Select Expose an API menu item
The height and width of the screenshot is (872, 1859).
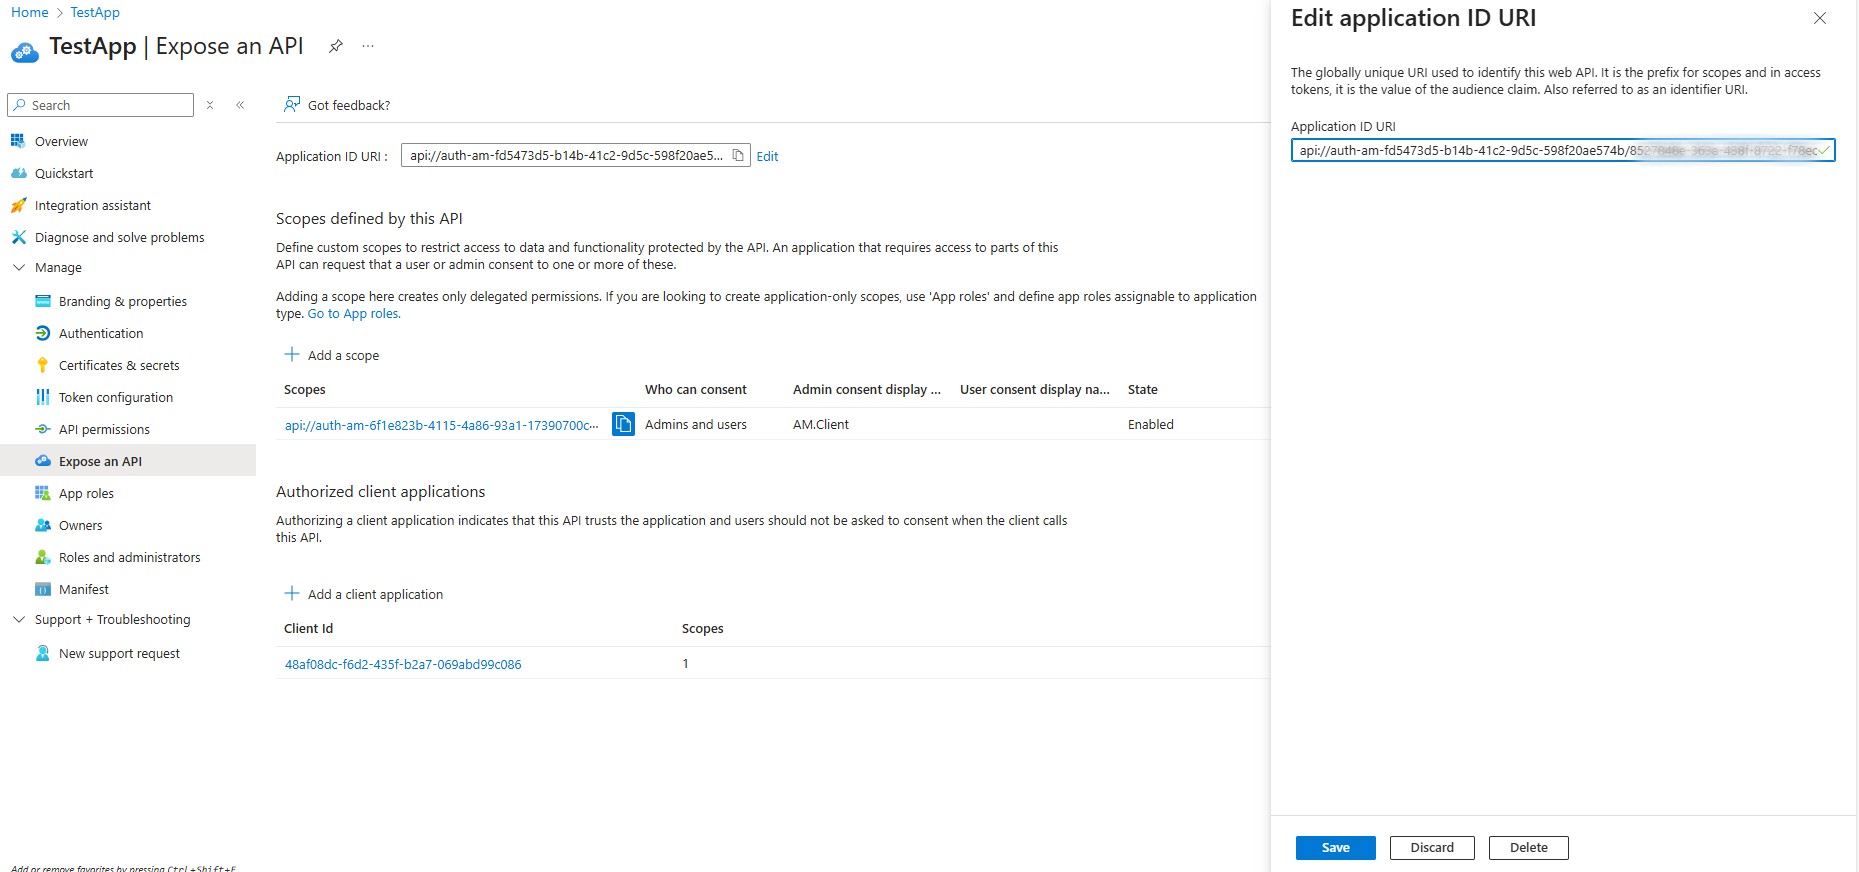[128, 461]
